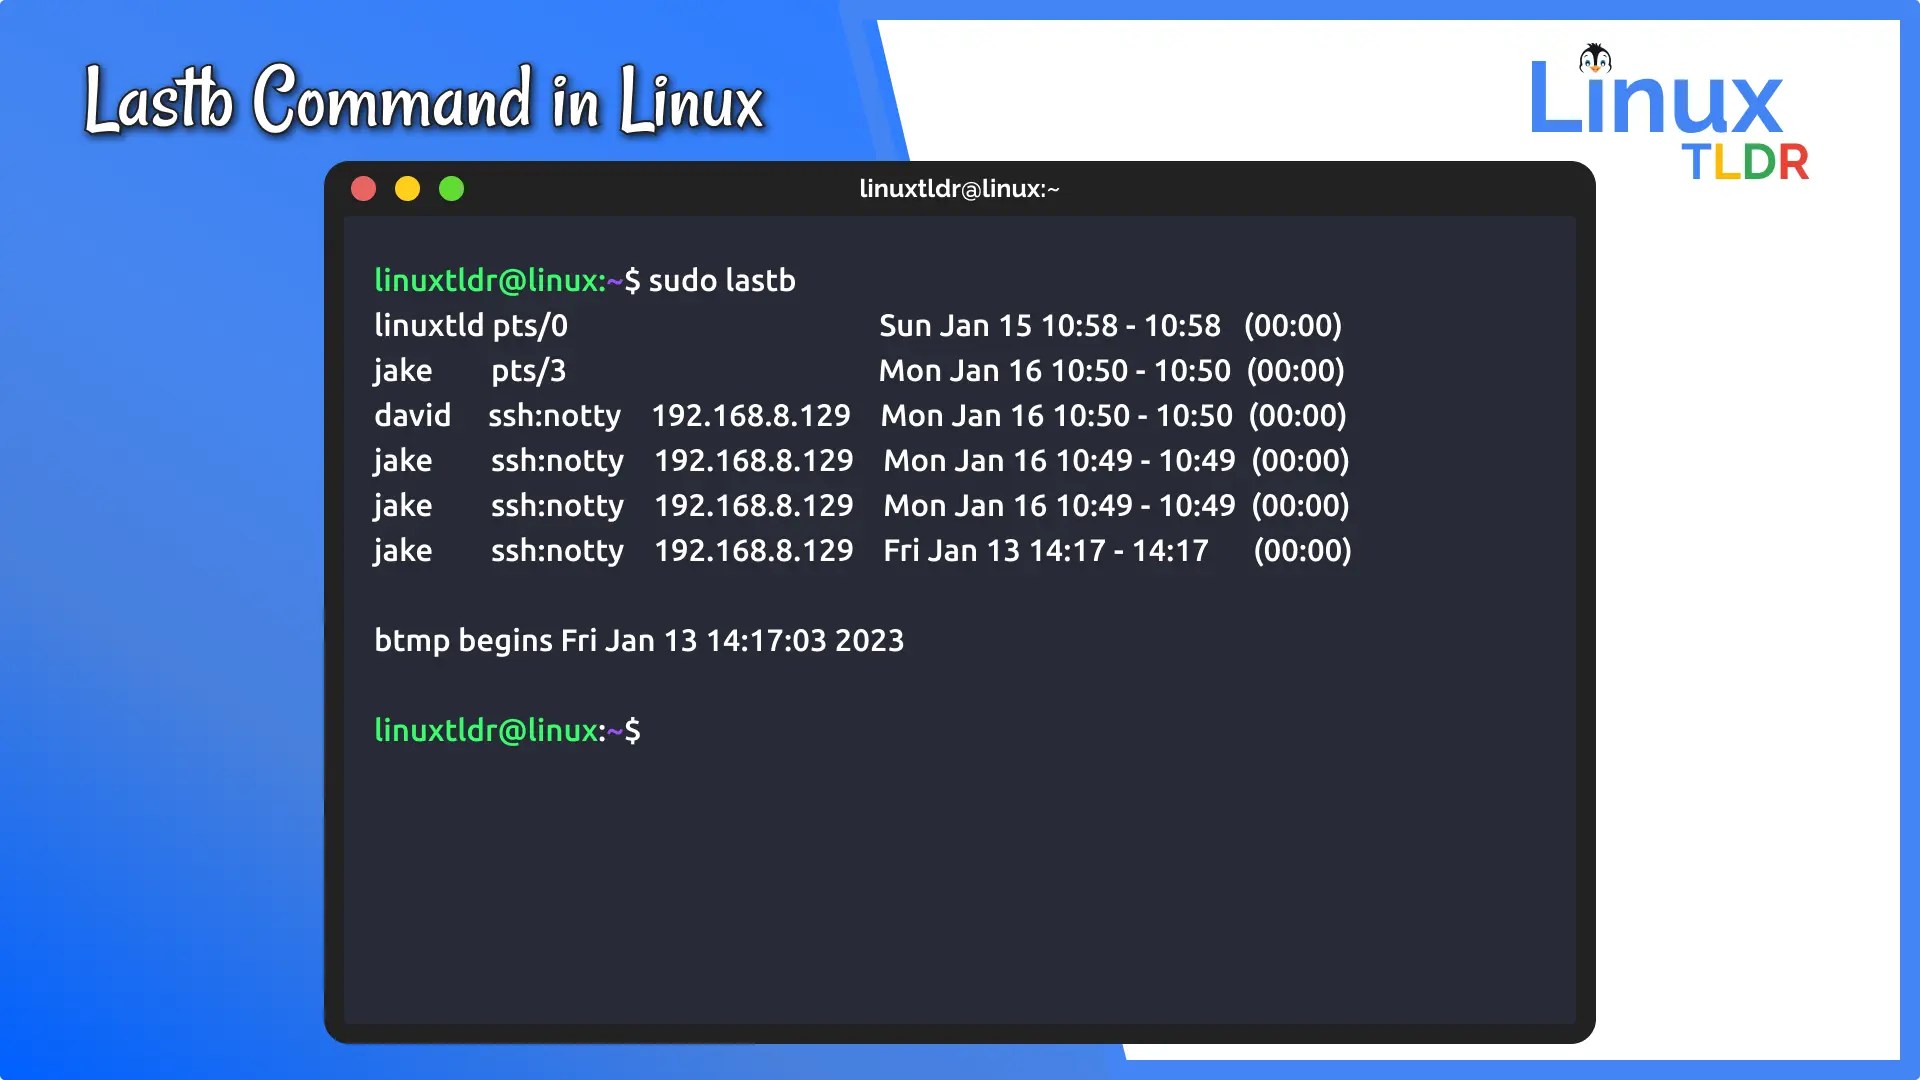1920x1080 pixels.
Task: Click the penguin icon on Linux logo
Action: [1595, 60]
